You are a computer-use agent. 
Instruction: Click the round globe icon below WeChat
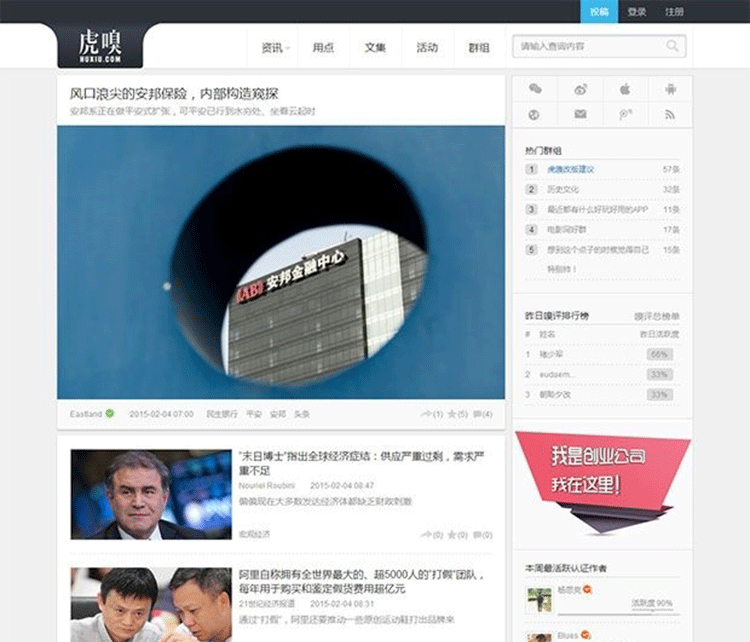(x=534, y=114)
